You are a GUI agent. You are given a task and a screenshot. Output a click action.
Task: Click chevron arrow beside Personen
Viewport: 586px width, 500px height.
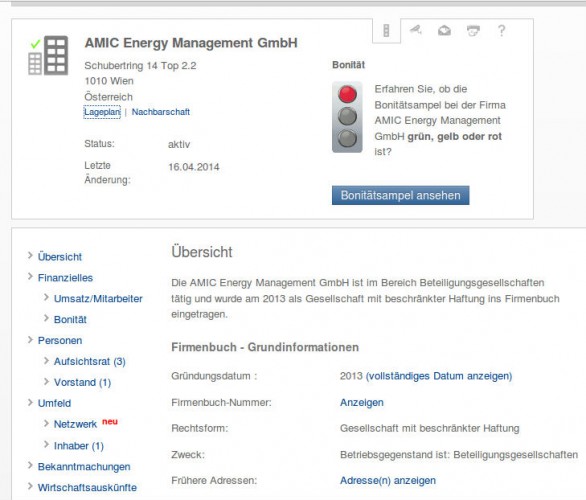tap(30, 339)
